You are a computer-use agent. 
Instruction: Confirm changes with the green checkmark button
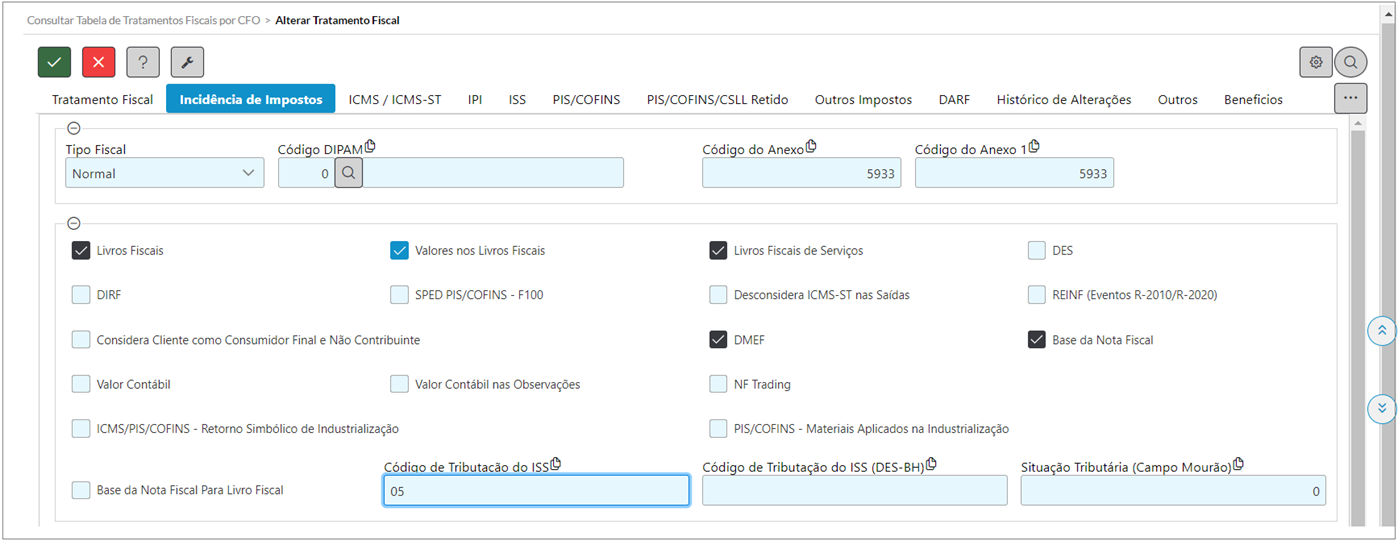click(54, 62)
